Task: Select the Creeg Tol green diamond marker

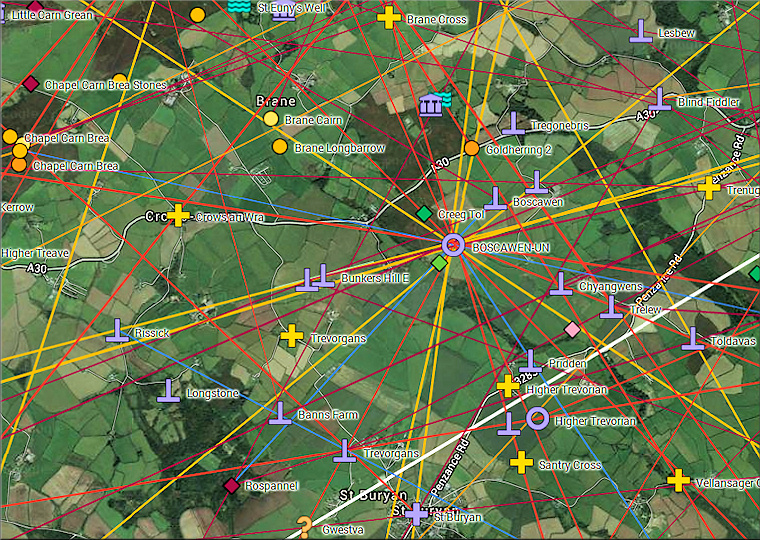Action: point(424,213)
